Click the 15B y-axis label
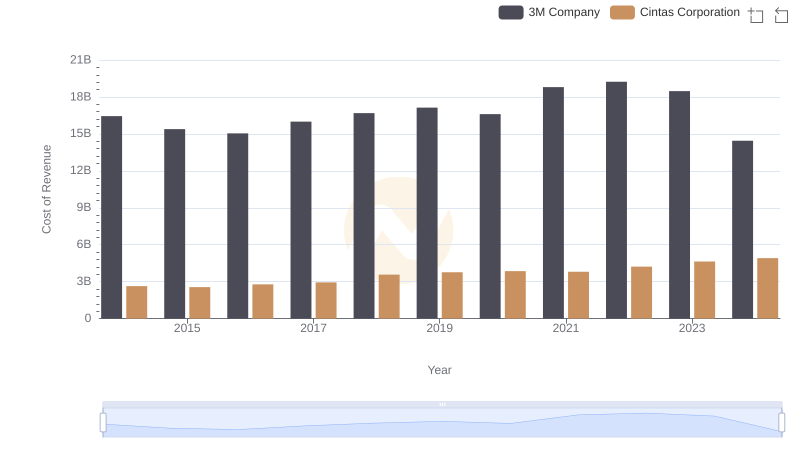This screenshot has height=461, width=800. tap(81, 134)
